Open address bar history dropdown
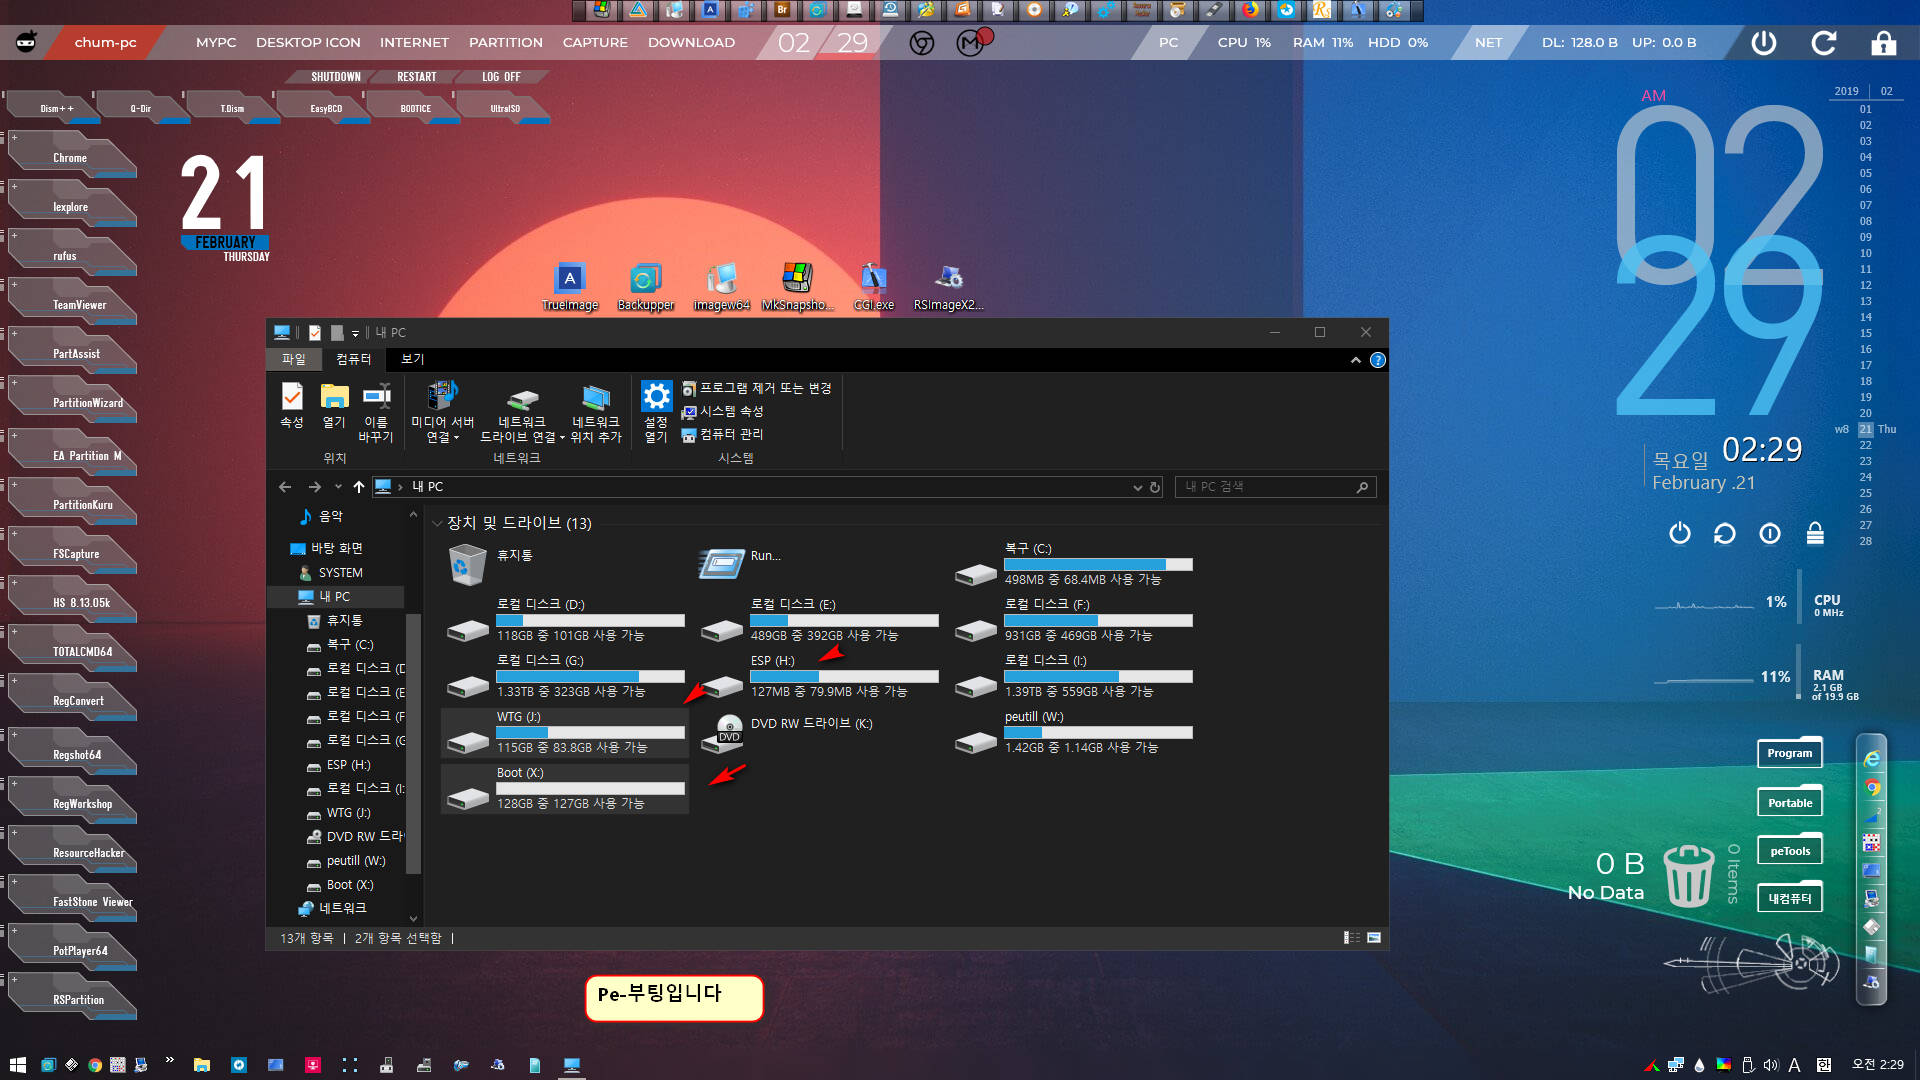This screenshot has height=1080, width=1920. pos(1137,487)
